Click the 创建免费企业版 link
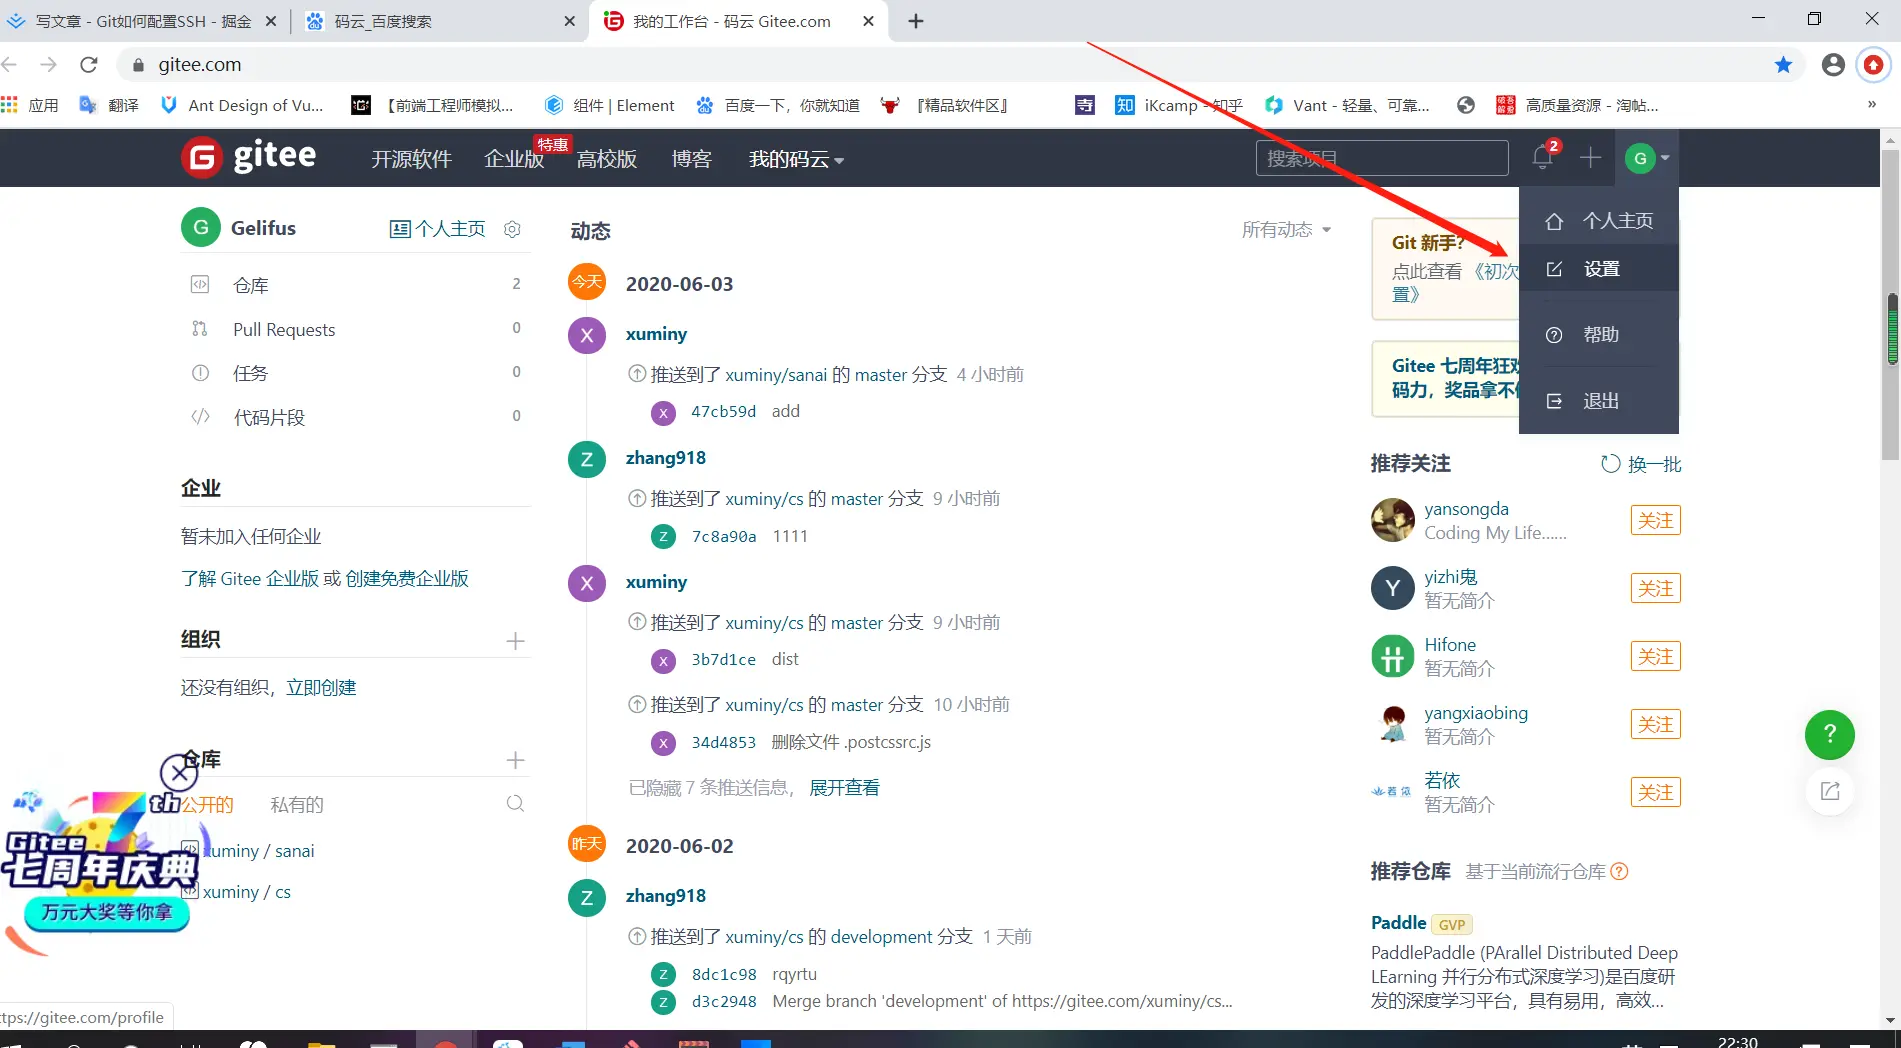This screenshot has width=1901, height=1048. [x=407, y=579]
